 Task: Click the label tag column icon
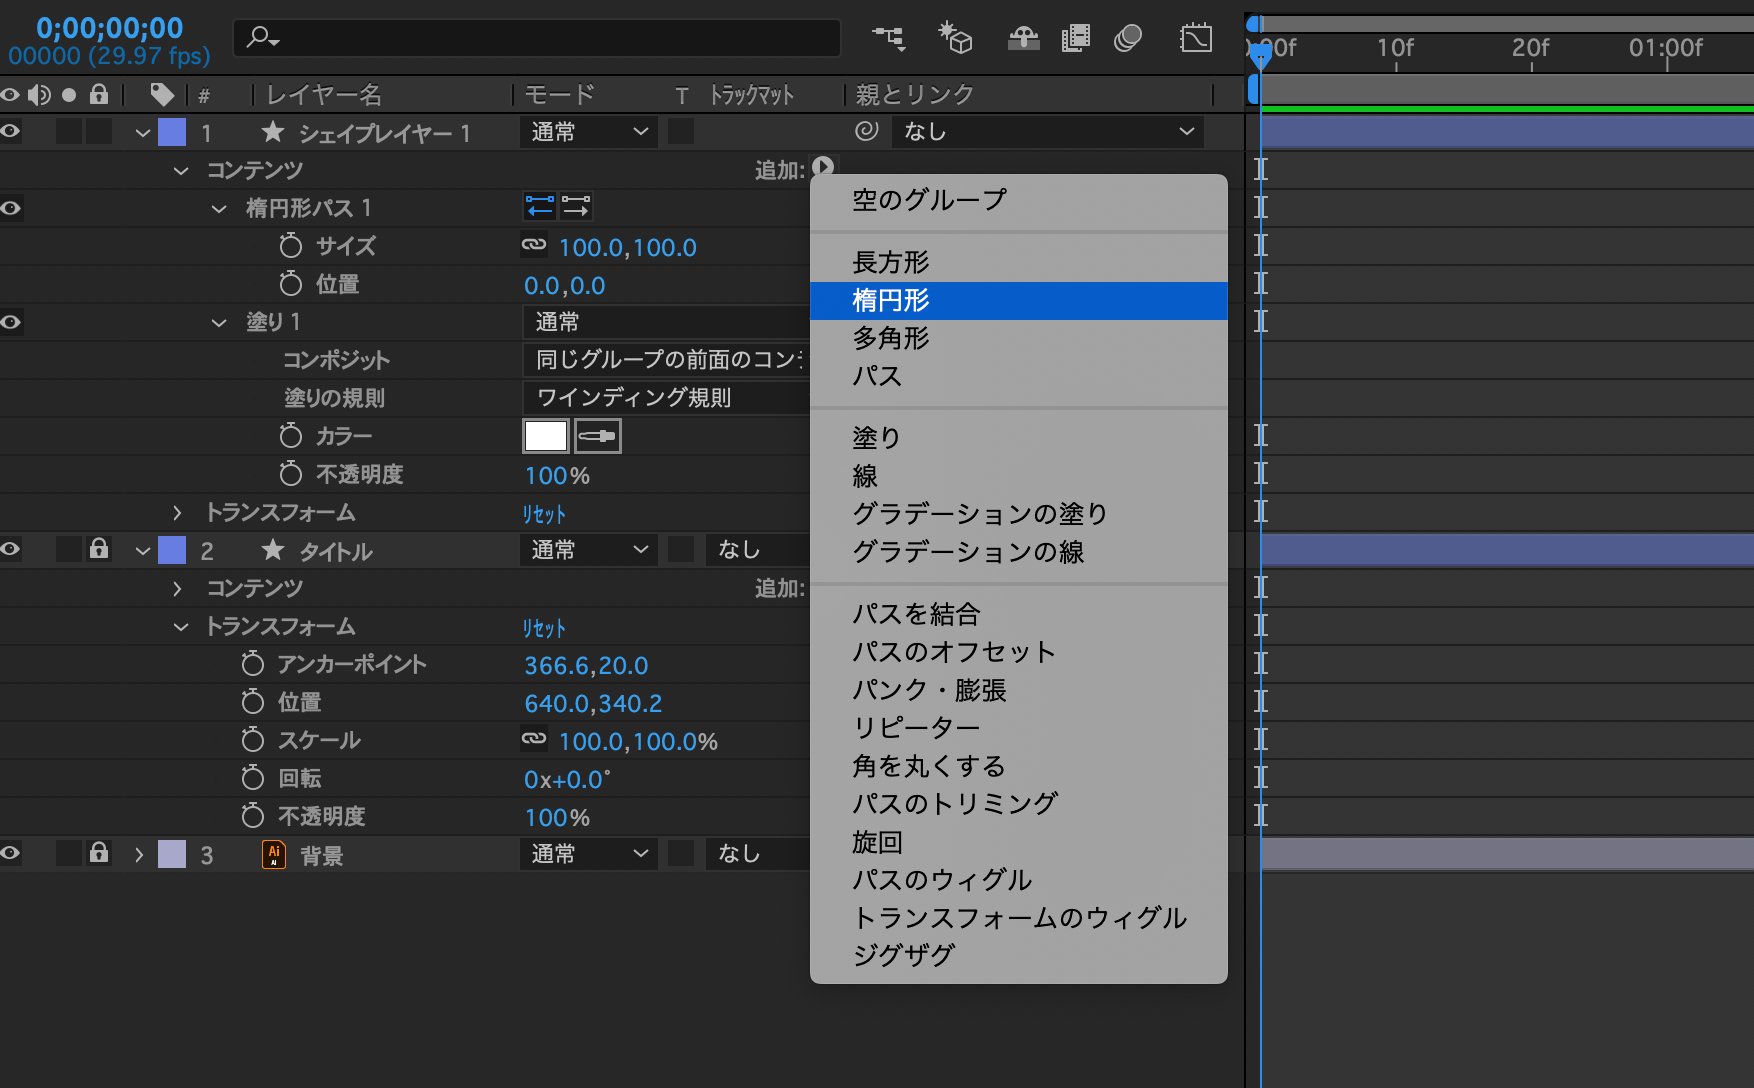point(162,95)
